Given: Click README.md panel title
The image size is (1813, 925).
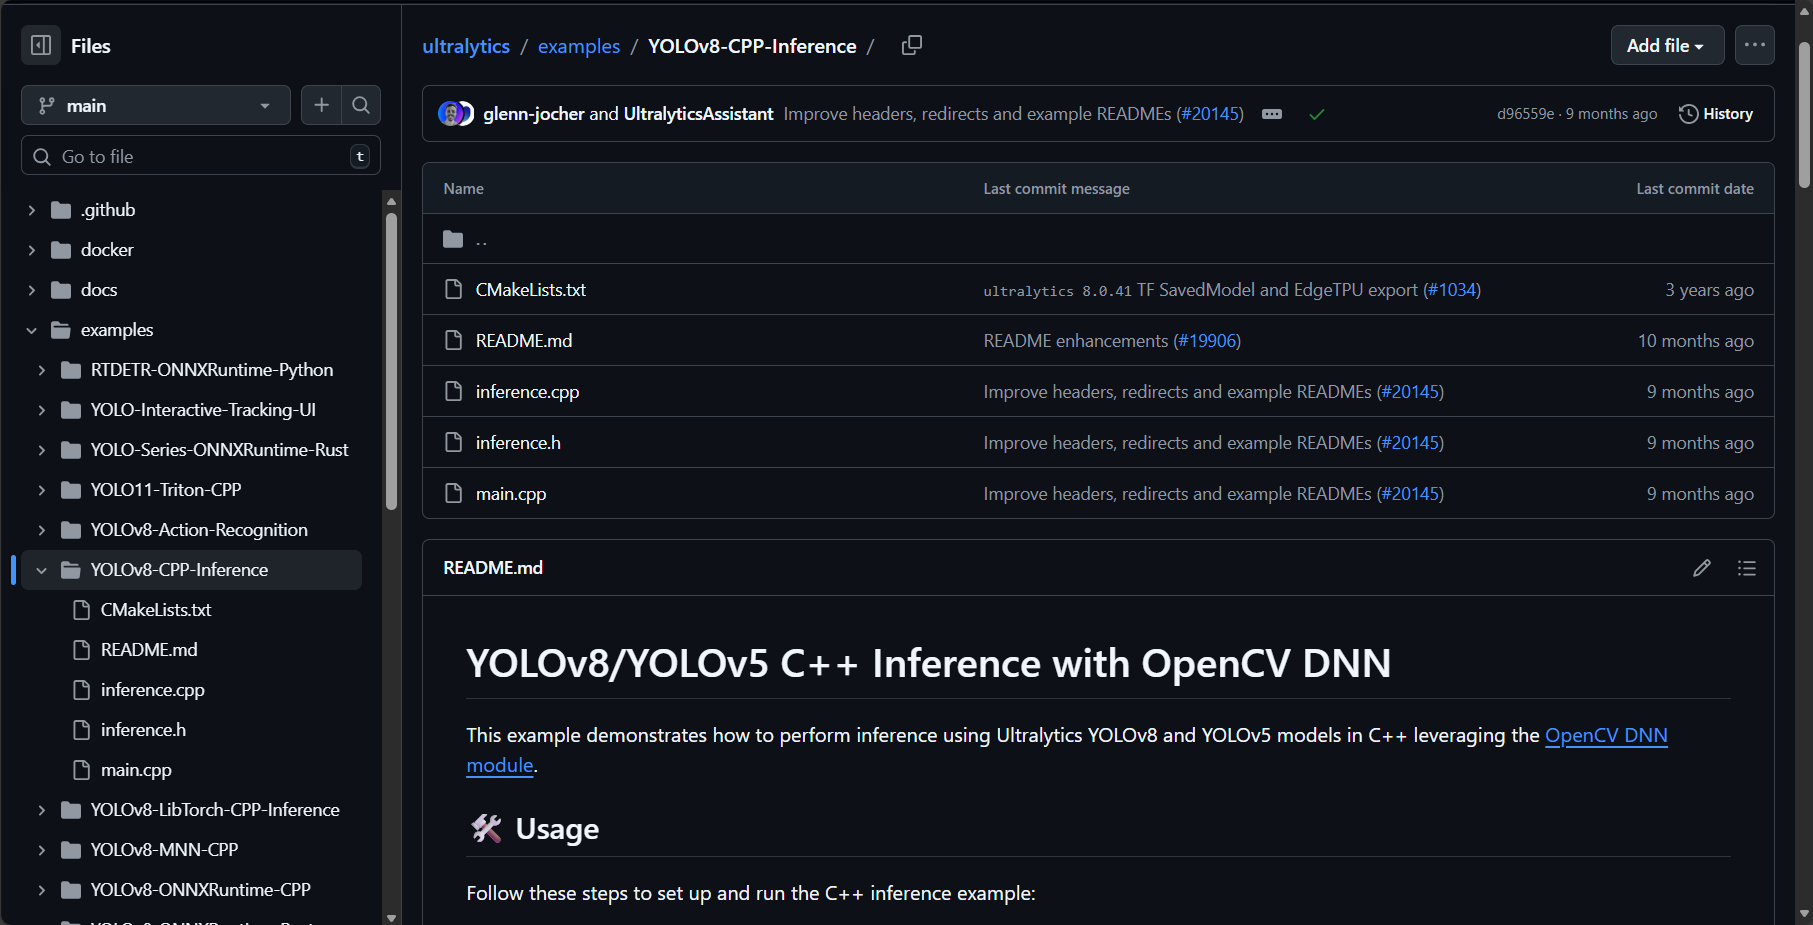Looking at the screenshot, I should tap(493, 568).
